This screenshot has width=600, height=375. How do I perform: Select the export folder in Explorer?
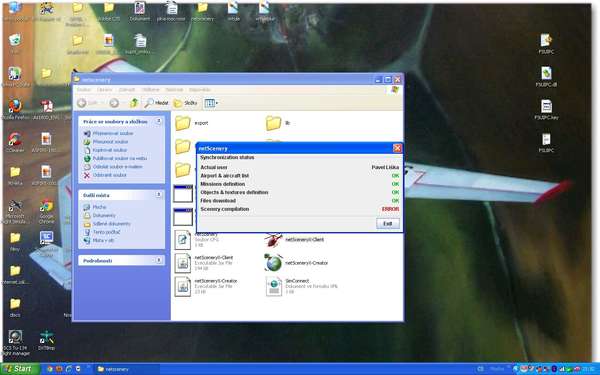click(192, 123)
